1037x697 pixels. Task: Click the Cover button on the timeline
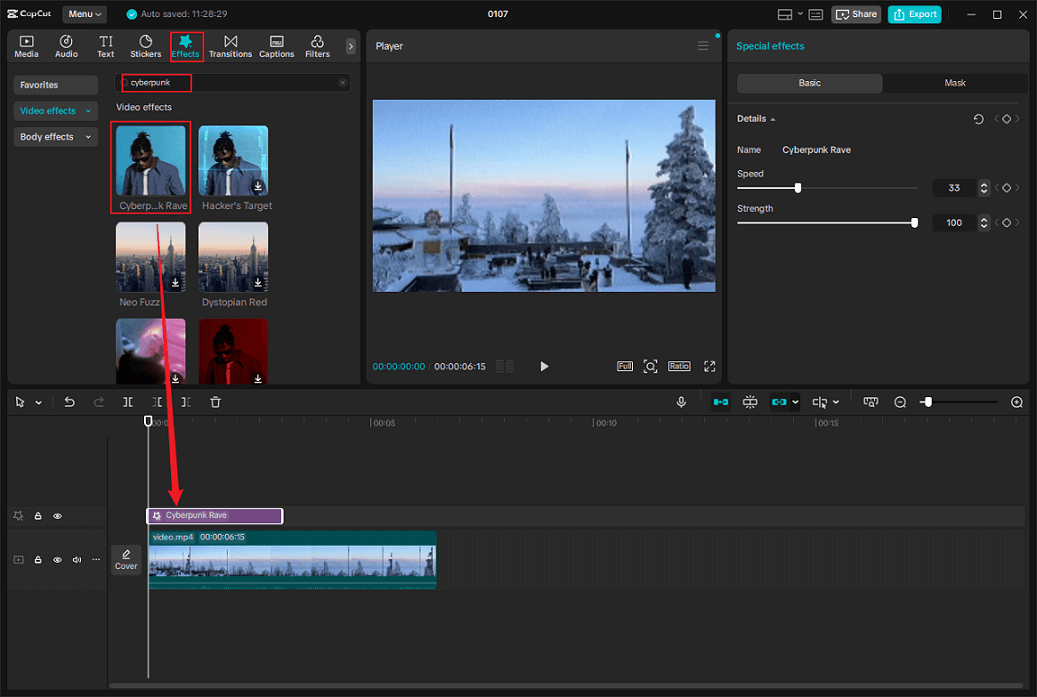[126, 560]
